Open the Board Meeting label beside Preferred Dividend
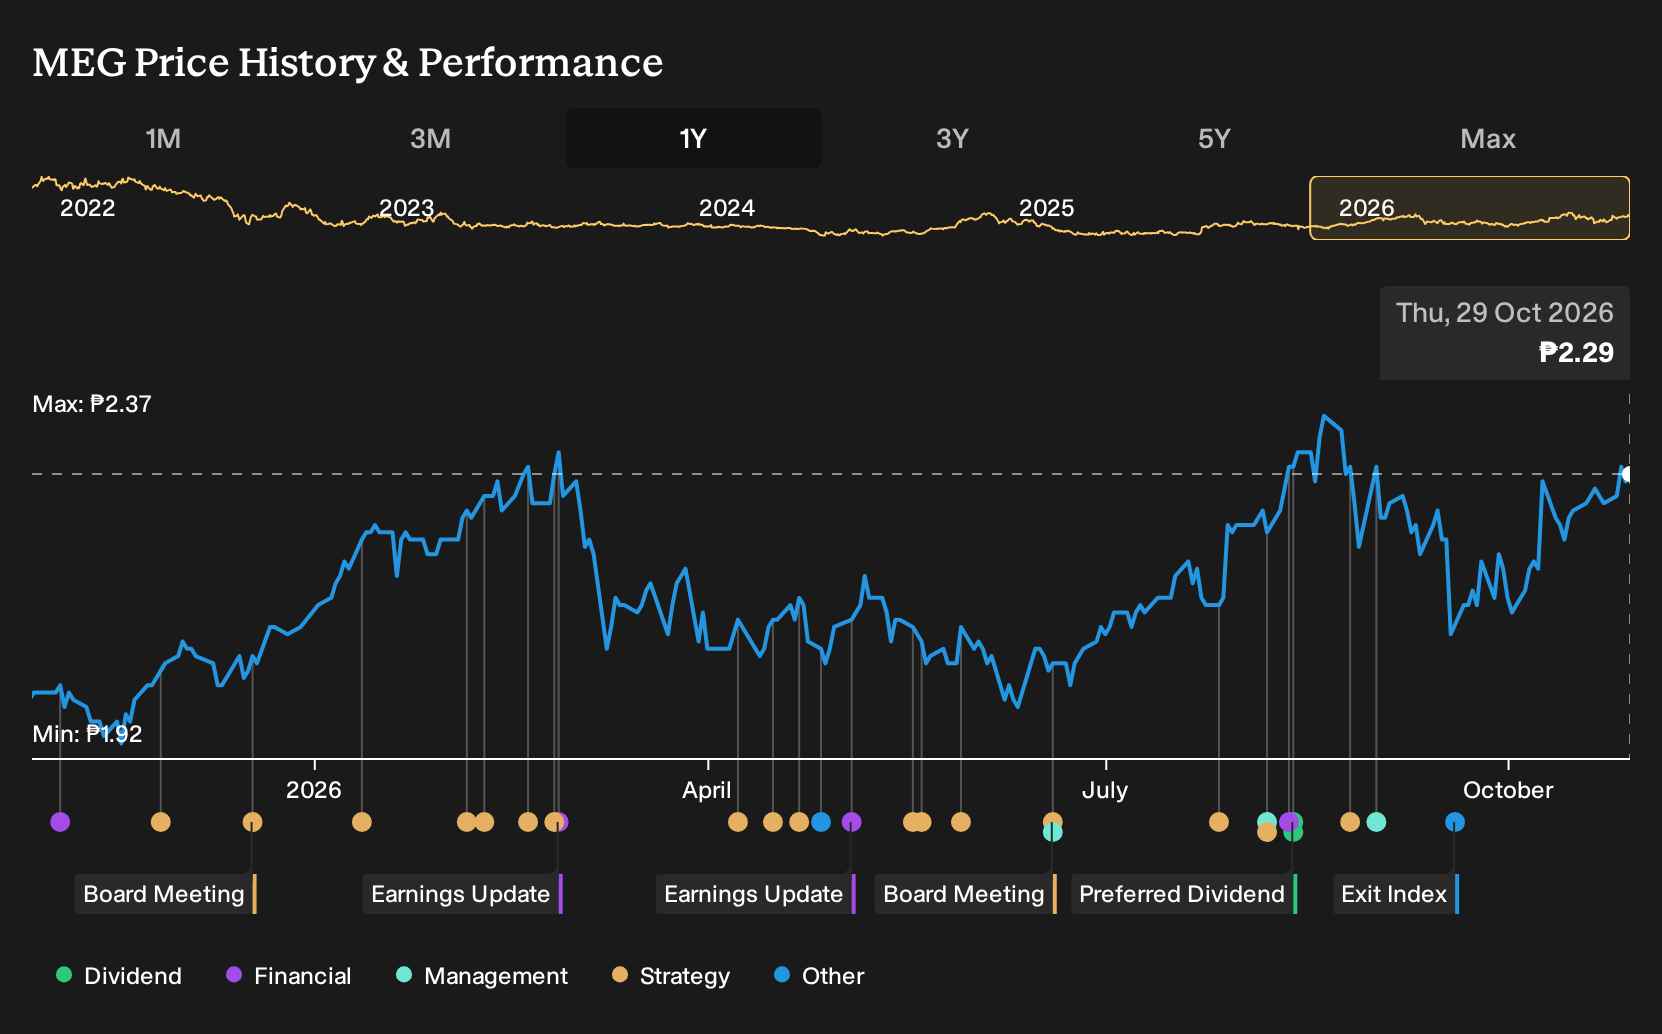The width and height of the screenshot is (1662, 1034). tap(966, 894)
